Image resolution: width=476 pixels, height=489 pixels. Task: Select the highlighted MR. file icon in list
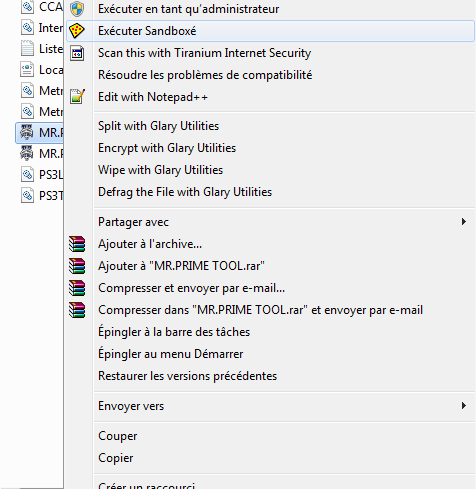[x=27, y=132]
